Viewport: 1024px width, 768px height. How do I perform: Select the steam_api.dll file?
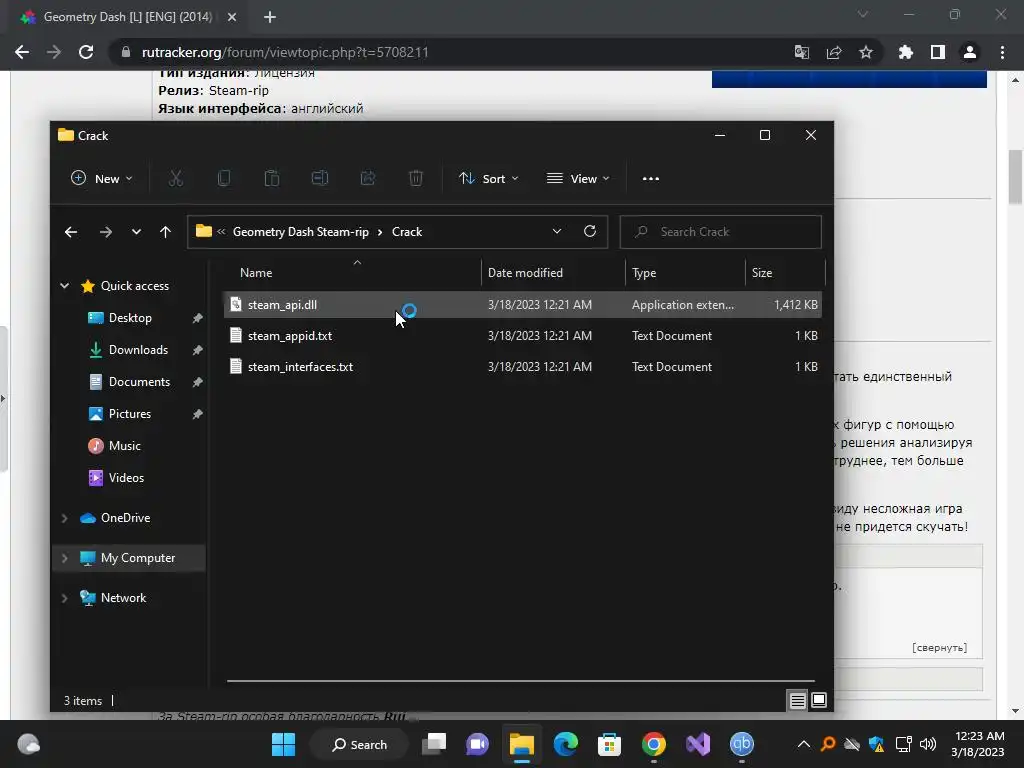point(522,305)
